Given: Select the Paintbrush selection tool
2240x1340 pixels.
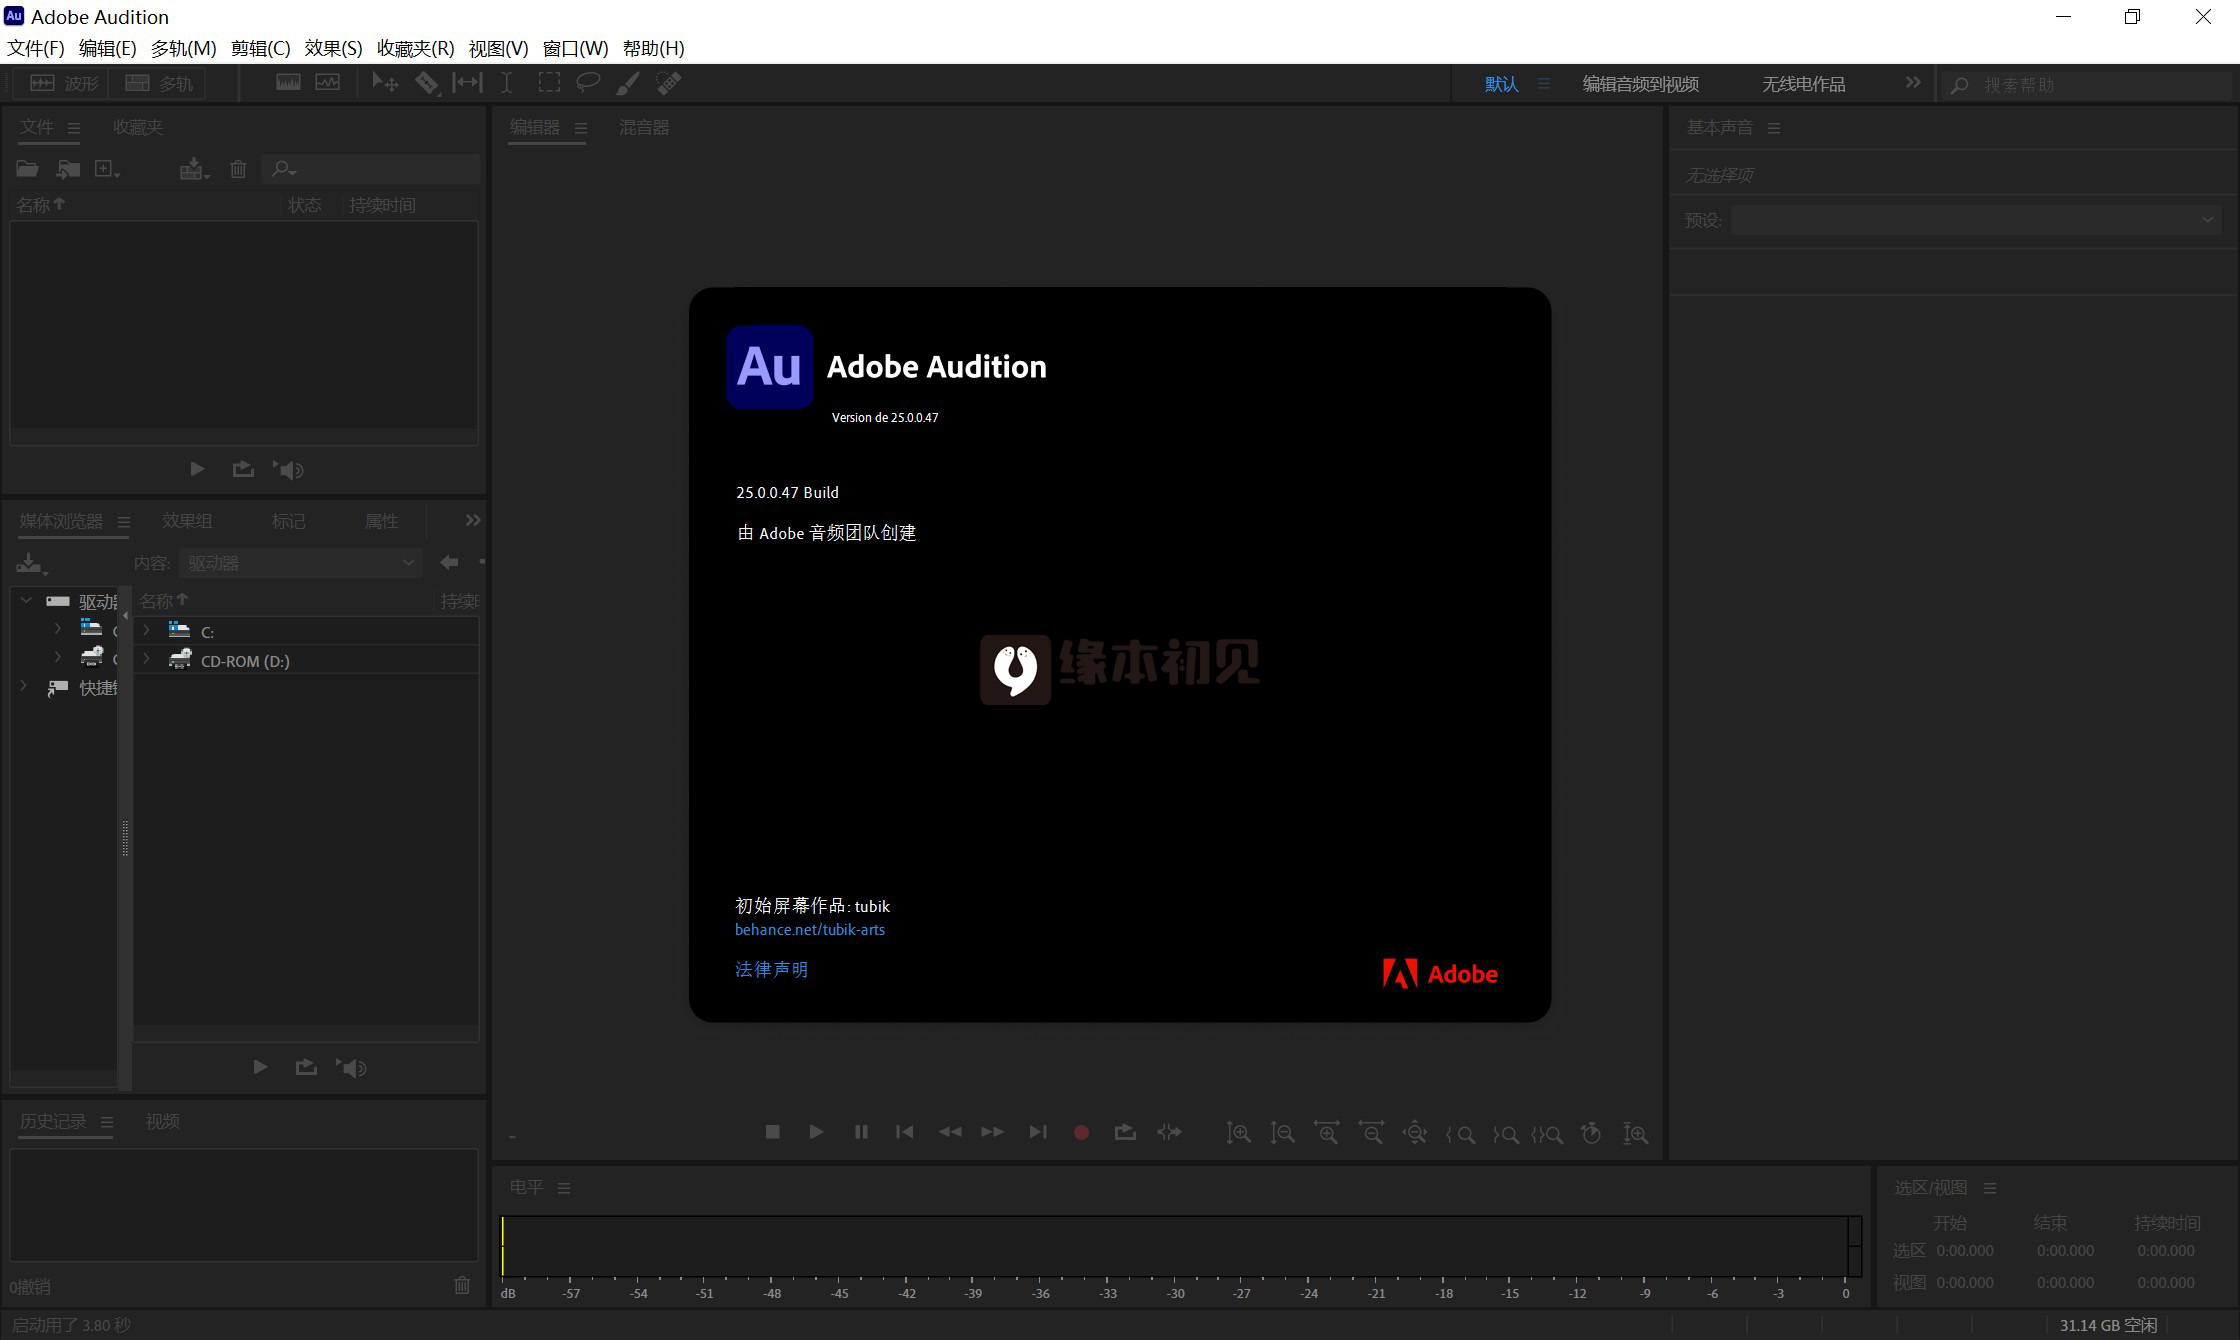Looking at the screenshot, I should tap(628, 83).
